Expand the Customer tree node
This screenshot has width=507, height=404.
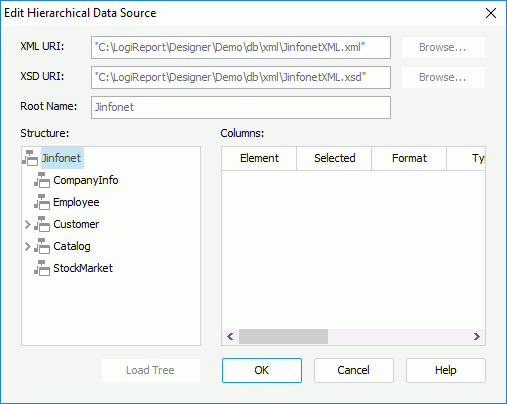28,225
